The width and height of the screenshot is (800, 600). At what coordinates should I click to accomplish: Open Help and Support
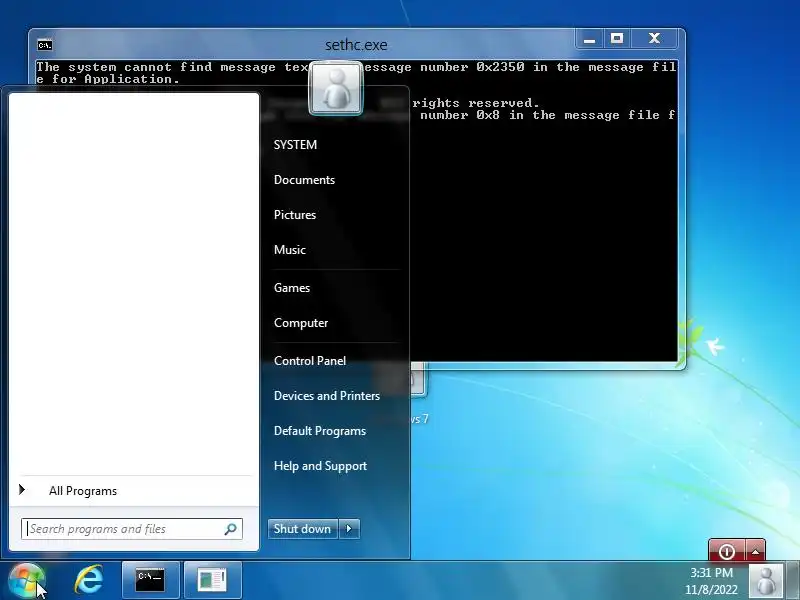point(320,466)
